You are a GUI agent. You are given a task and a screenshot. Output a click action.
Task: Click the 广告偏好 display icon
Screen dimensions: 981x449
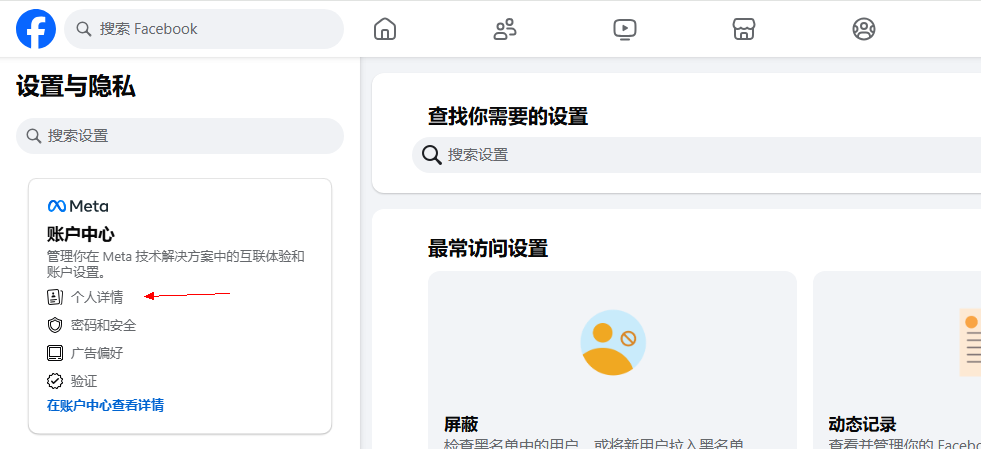click(x=55, y=353)
